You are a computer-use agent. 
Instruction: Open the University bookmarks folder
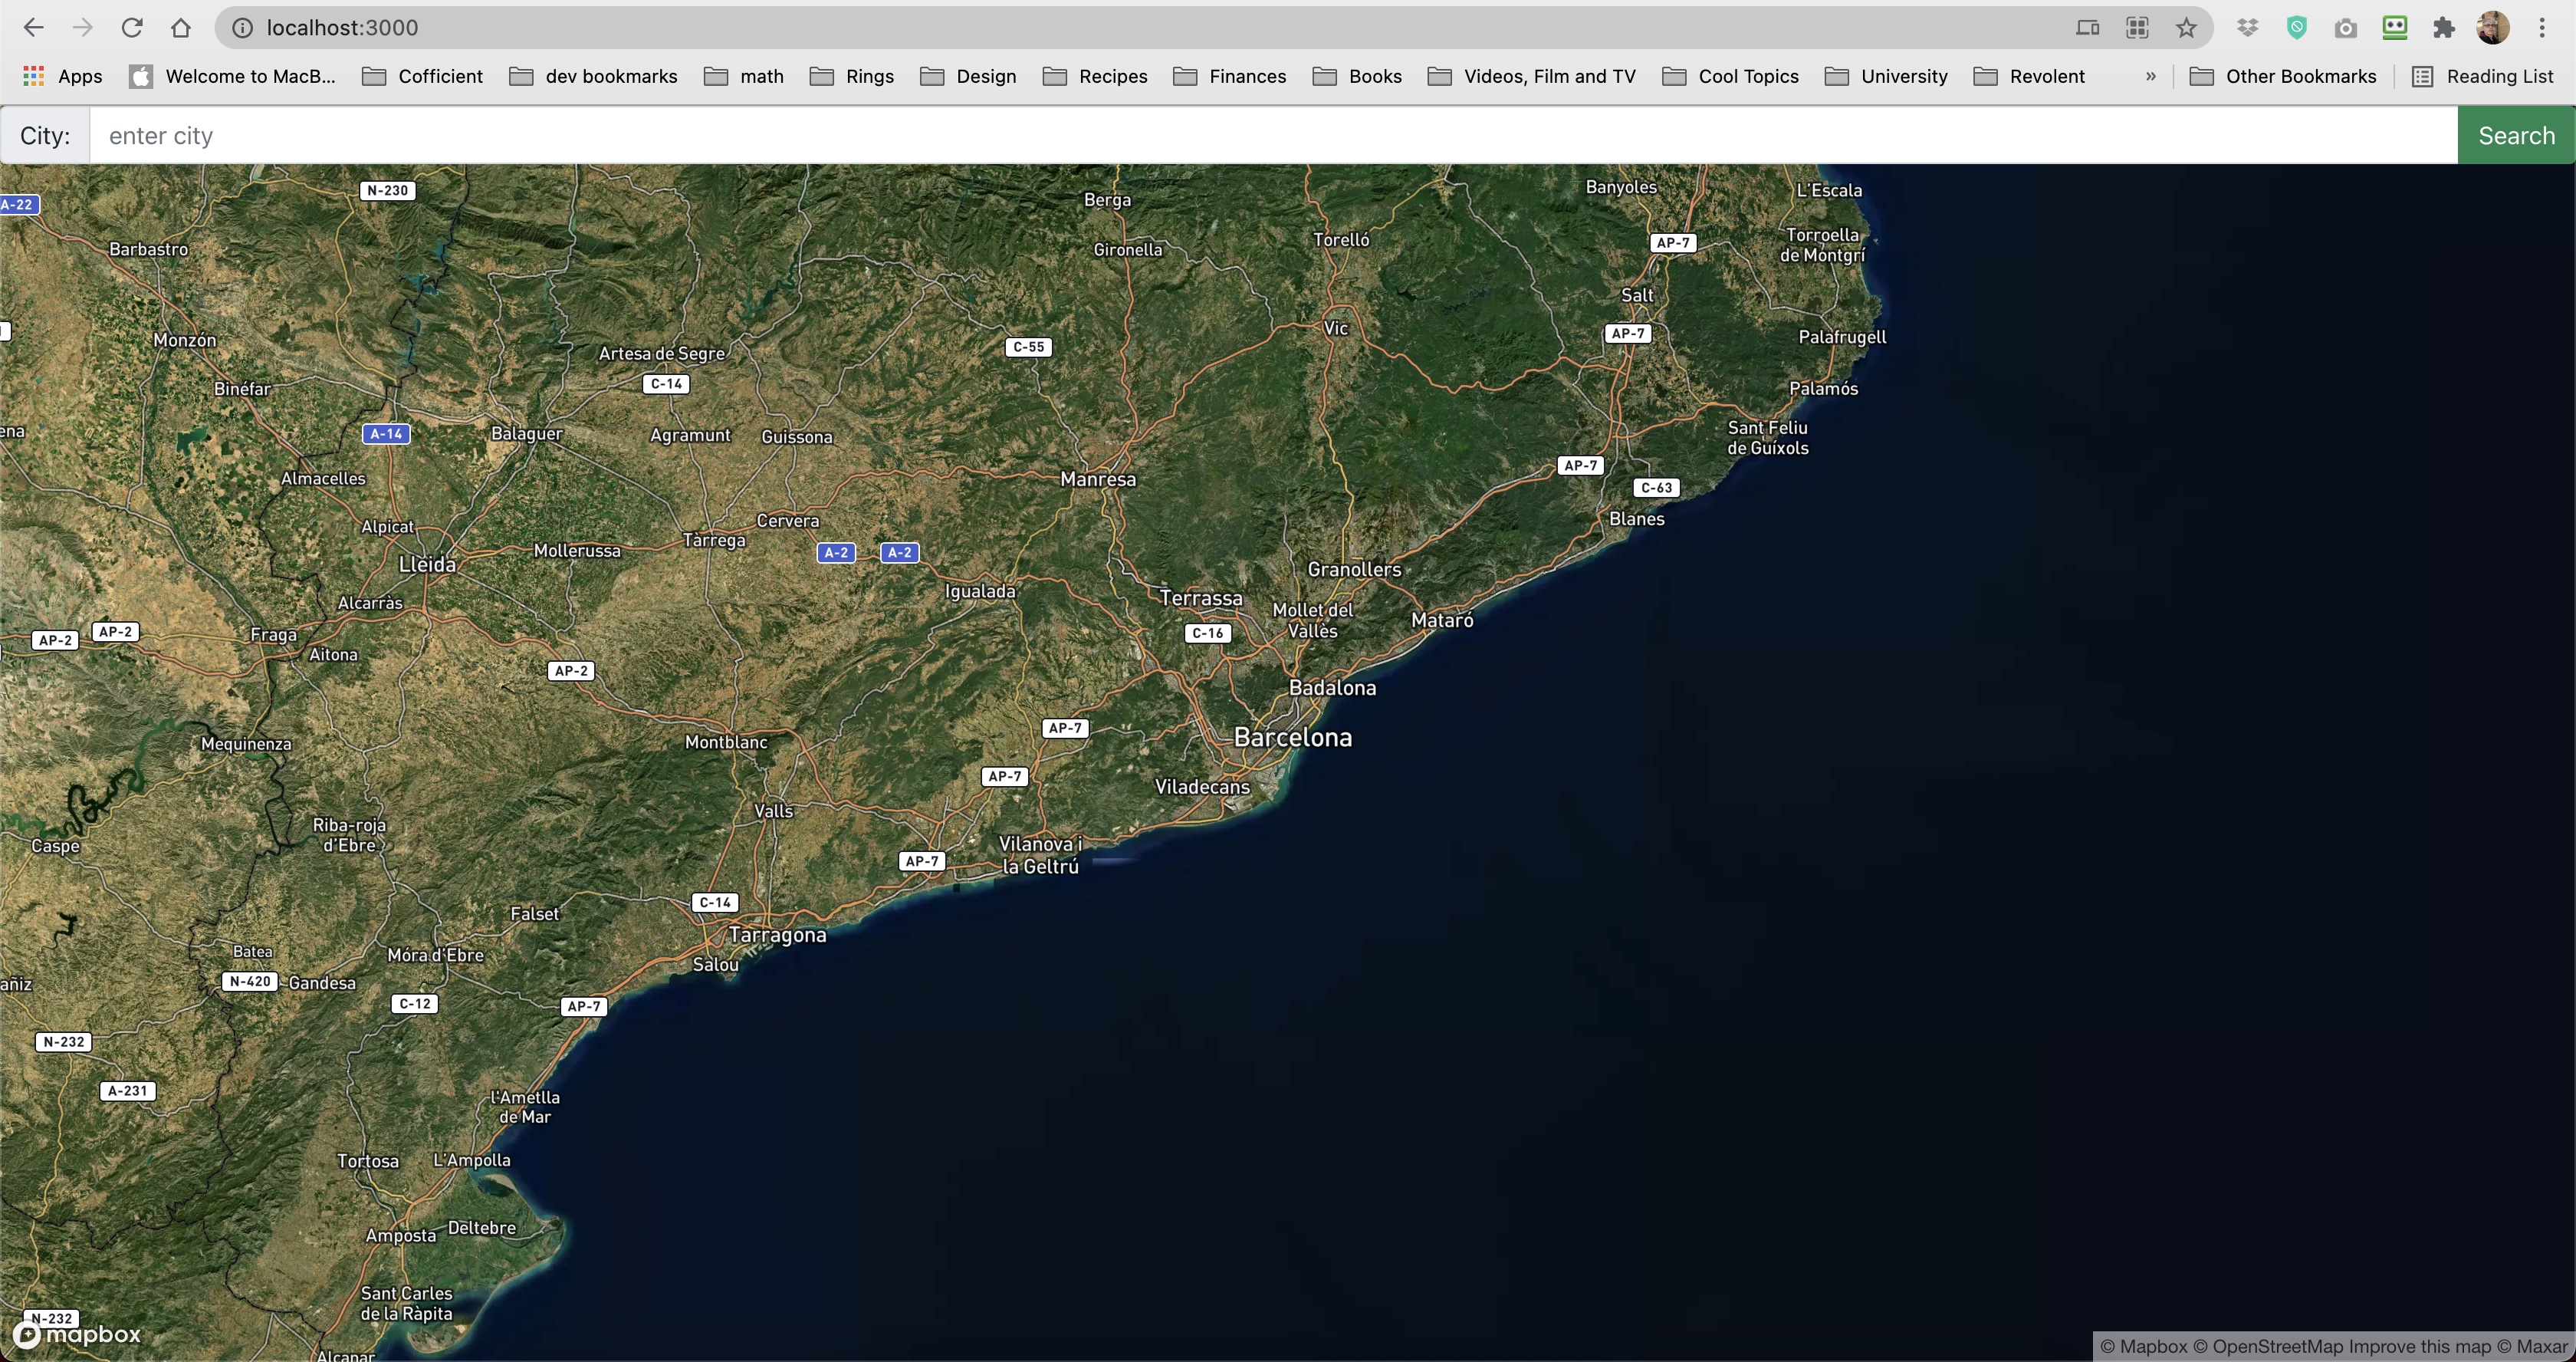coord(1886,76)
